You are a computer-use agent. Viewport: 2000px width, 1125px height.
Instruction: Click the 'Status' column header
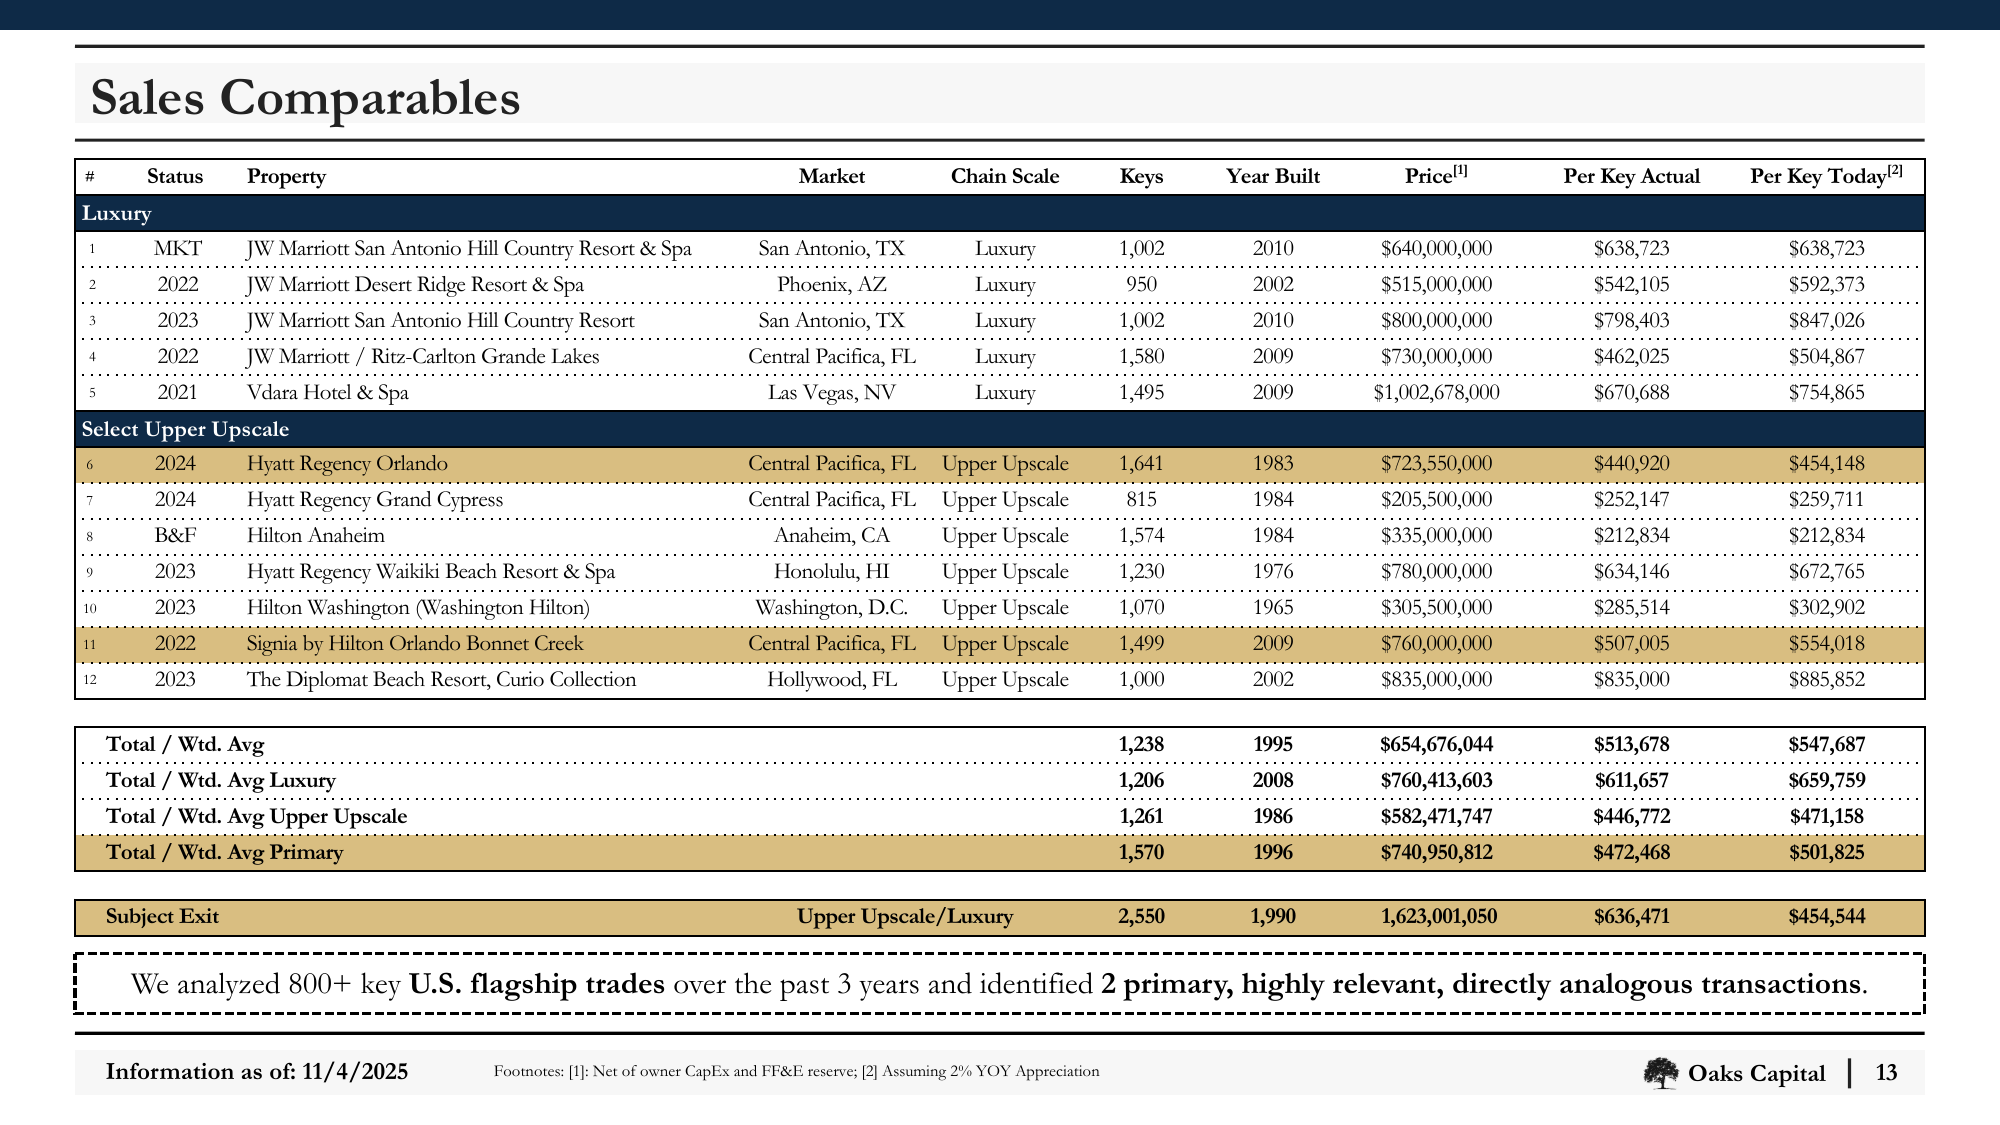[x=175, y=176]
